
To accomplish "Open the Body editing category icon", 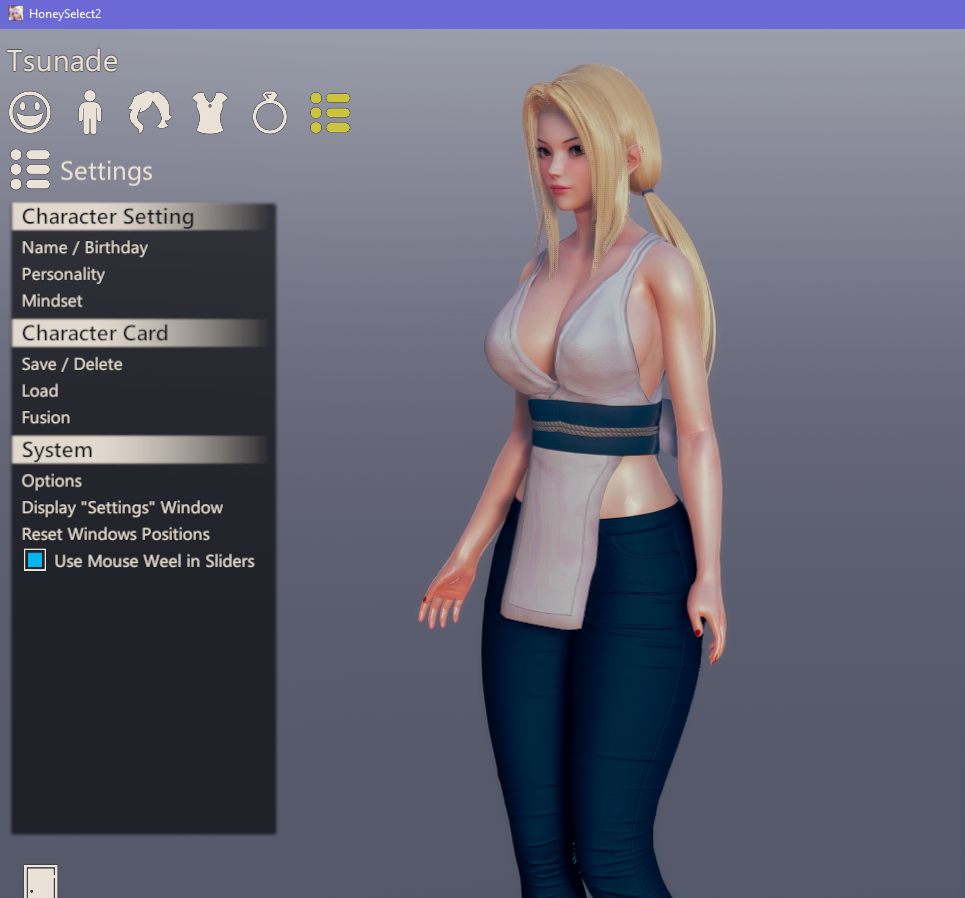I will [90, 112].
